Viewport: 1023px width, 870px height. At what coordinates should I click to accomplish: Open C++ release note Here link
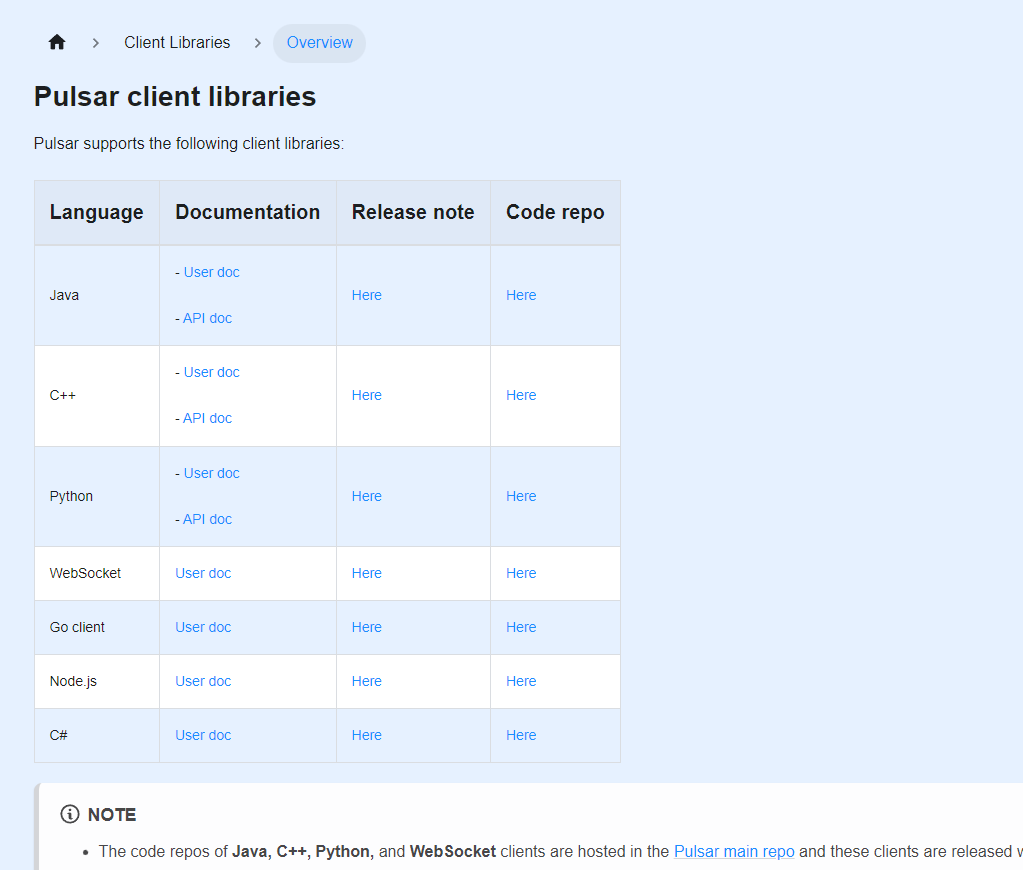(x=367, y=395)
